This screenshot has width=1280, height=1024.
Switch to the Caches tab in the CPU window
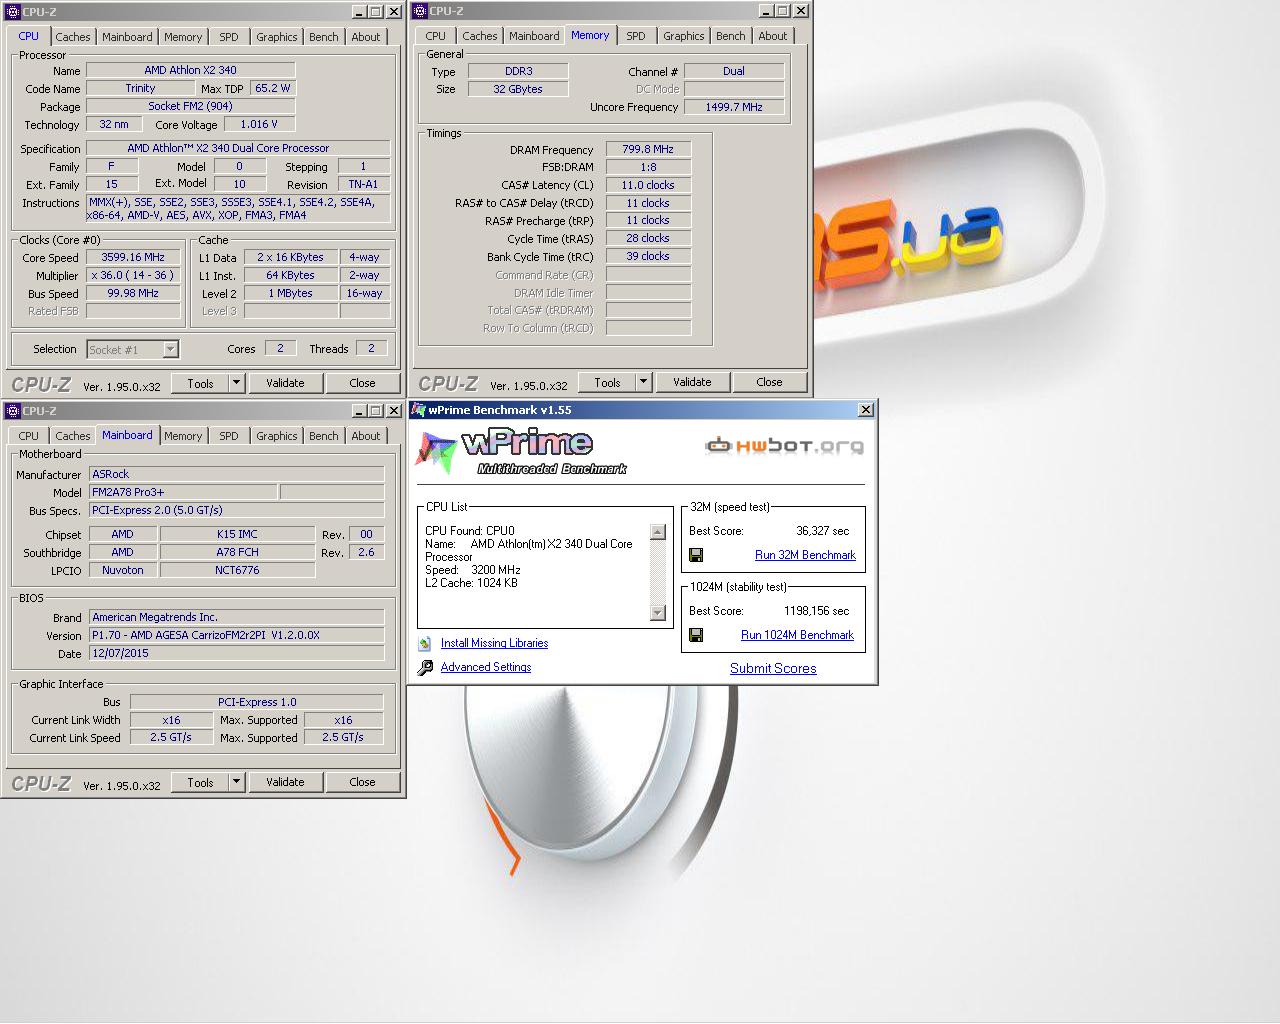pos(73,37)
